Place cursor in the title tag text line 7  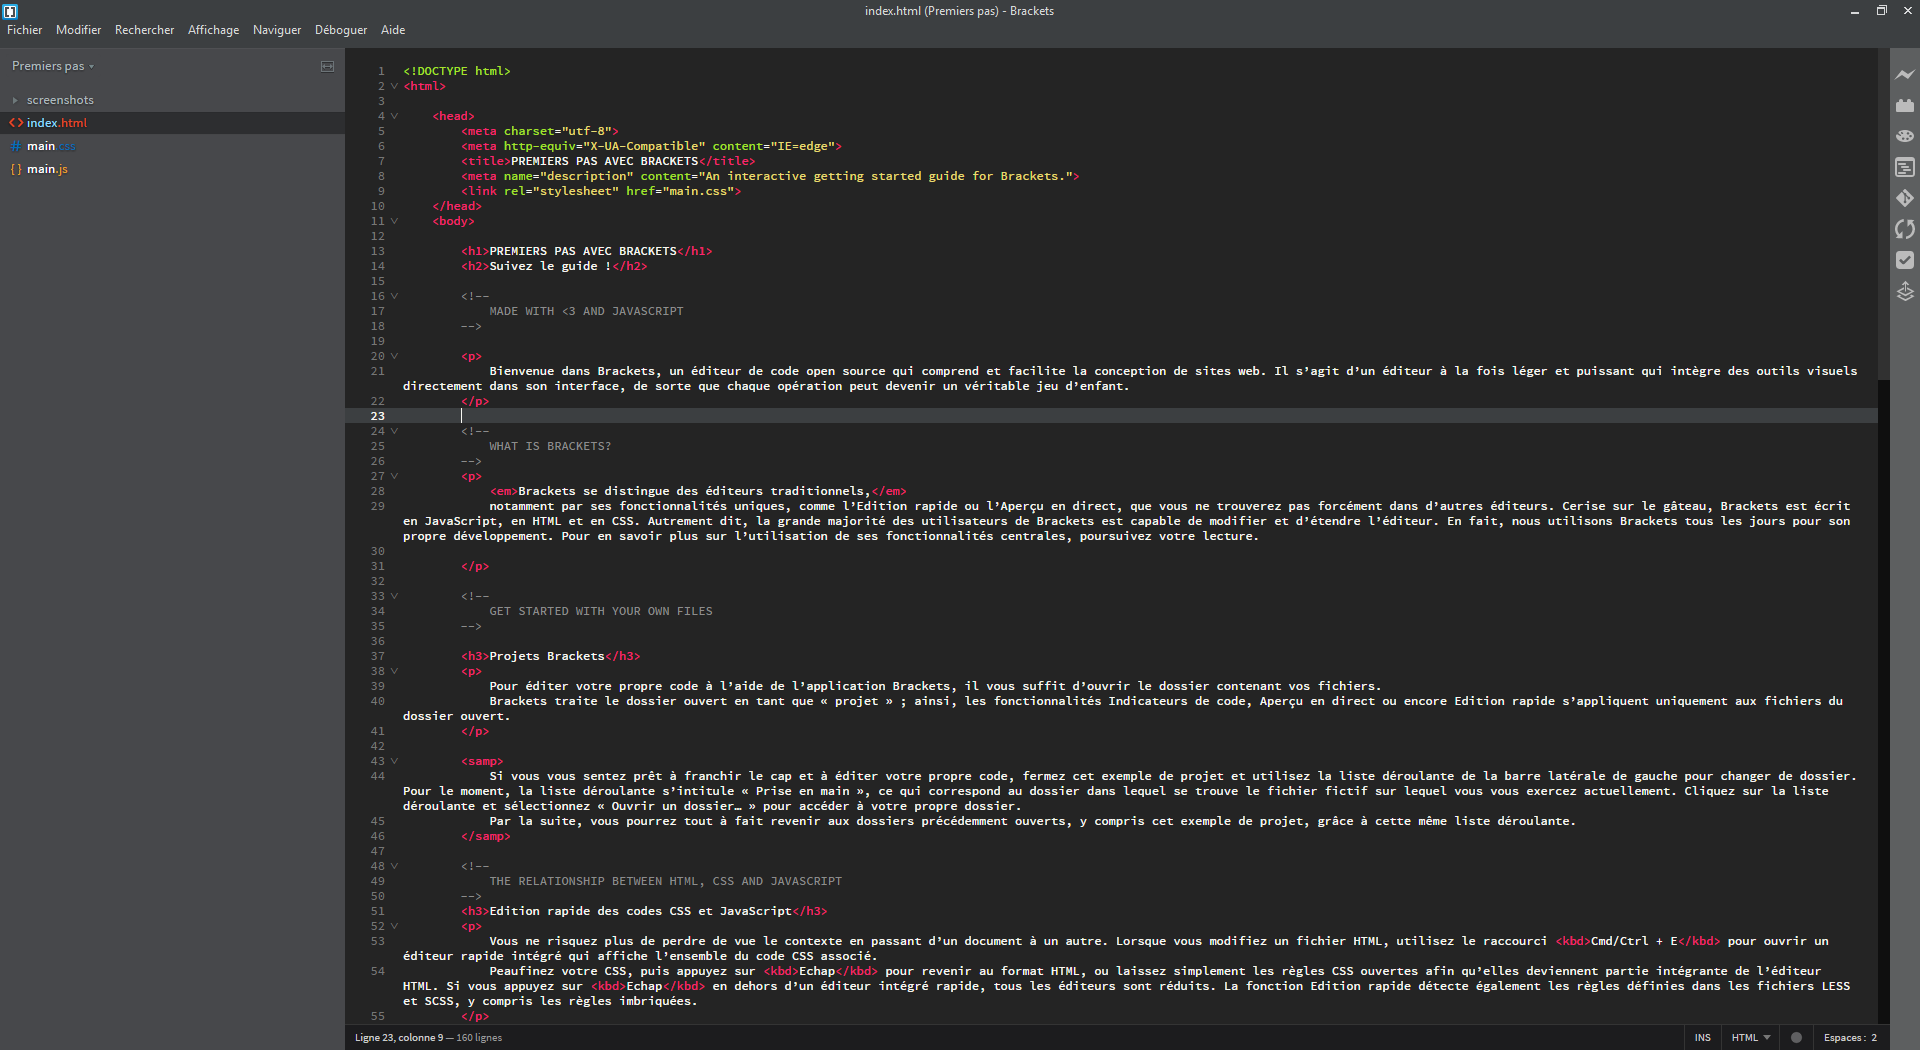coord(604,161)
